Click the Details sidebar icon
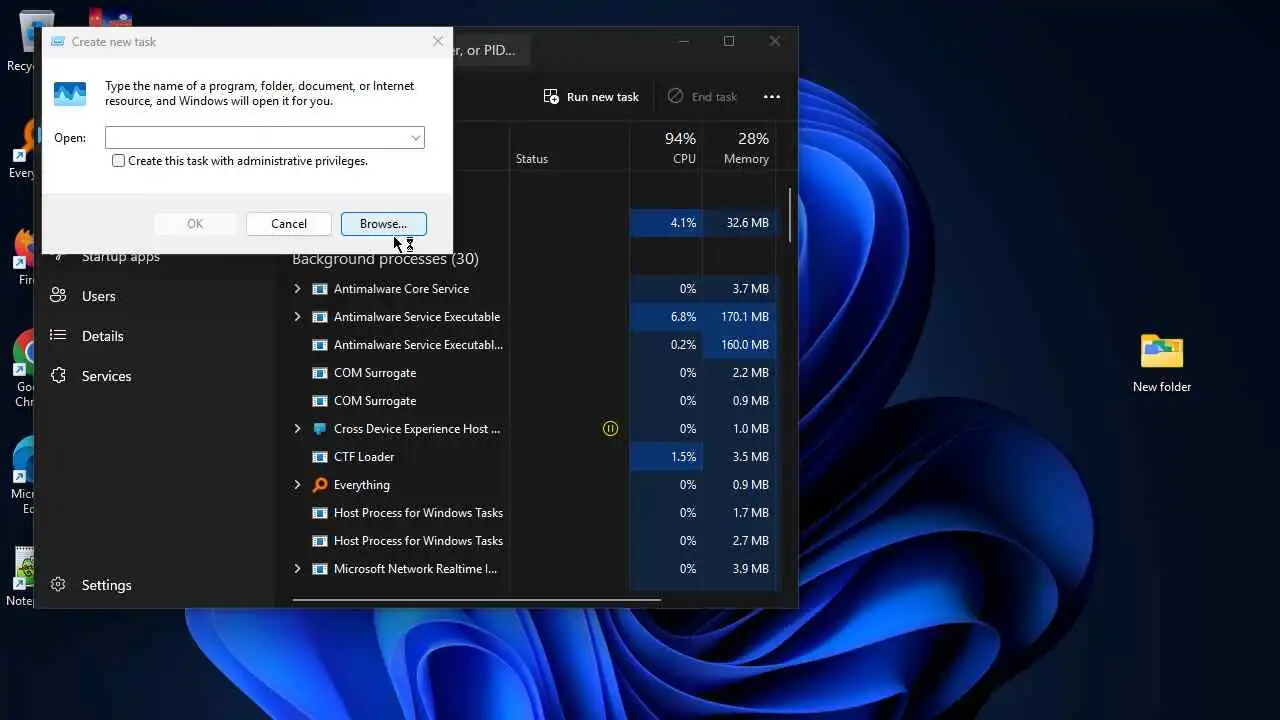1280x720 pixels. (x=58, y=336)
